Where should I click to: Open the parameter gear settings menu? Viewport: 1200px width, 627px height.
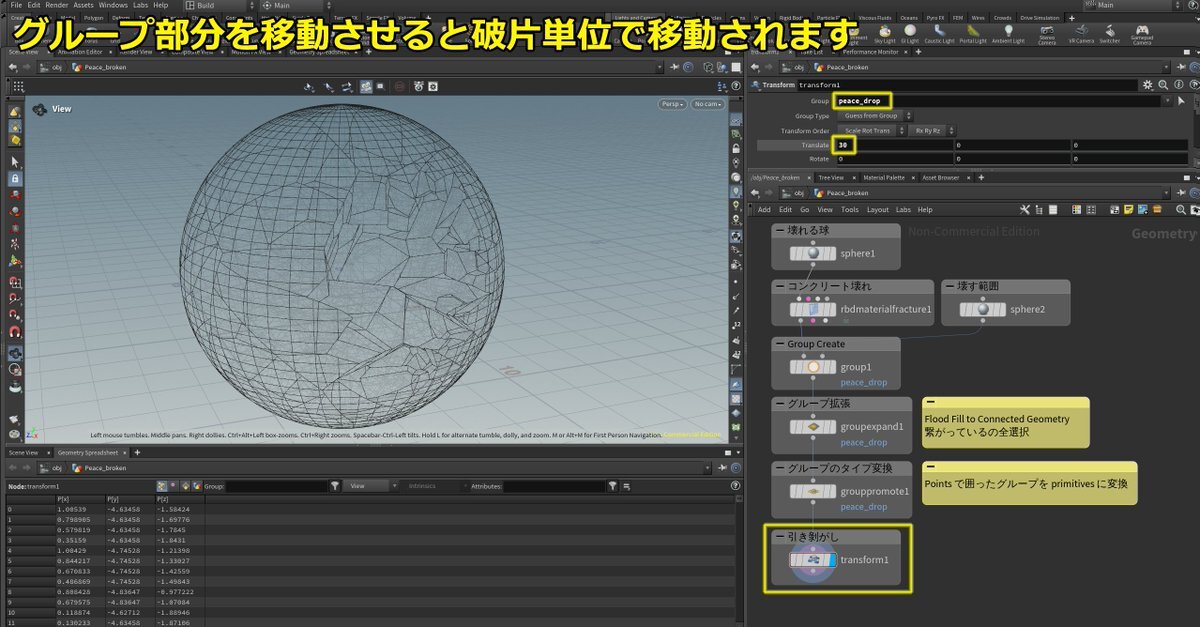(x=1148, y=85)
